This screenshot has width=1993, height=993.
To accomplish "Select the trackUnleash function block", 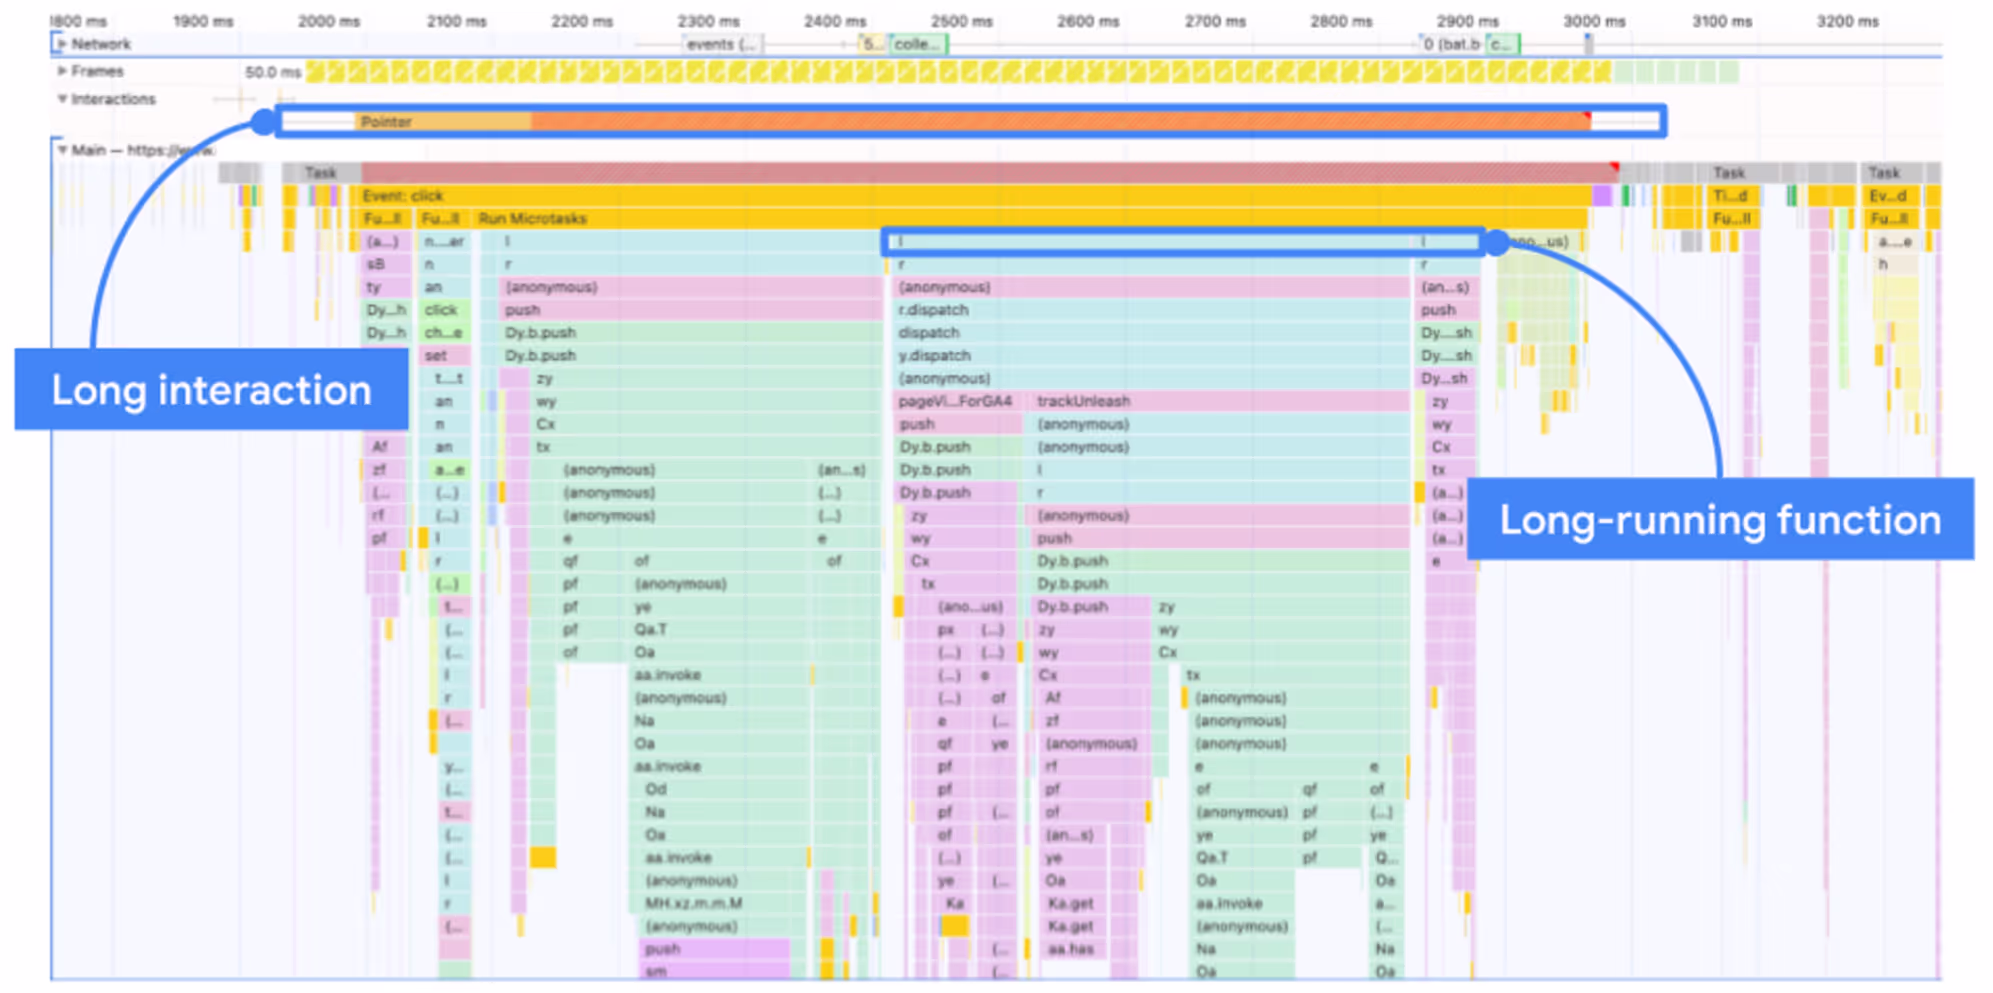I will pos(1220,401).
